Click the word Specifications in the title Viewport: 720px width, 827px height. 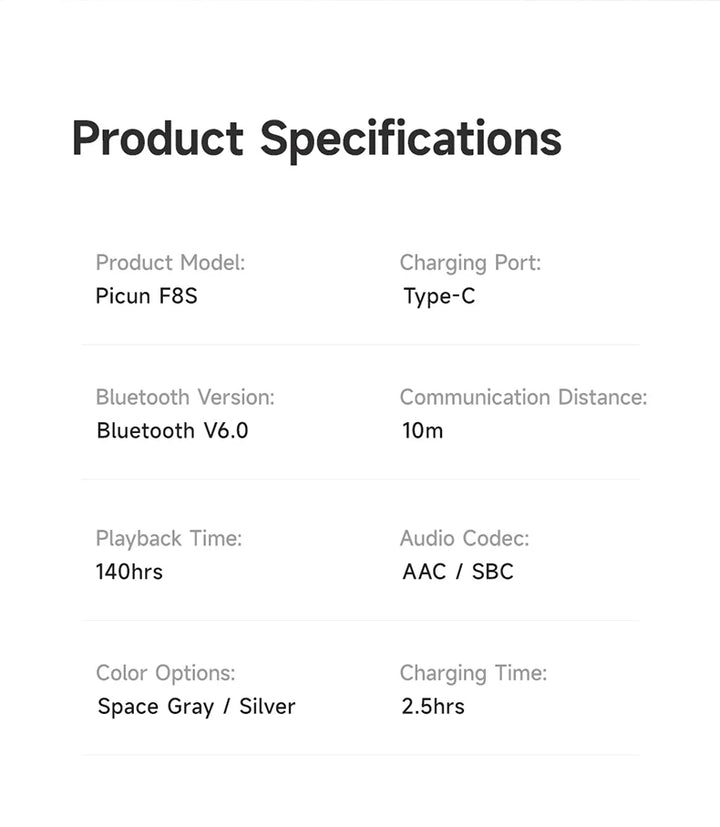coord(411,138)
